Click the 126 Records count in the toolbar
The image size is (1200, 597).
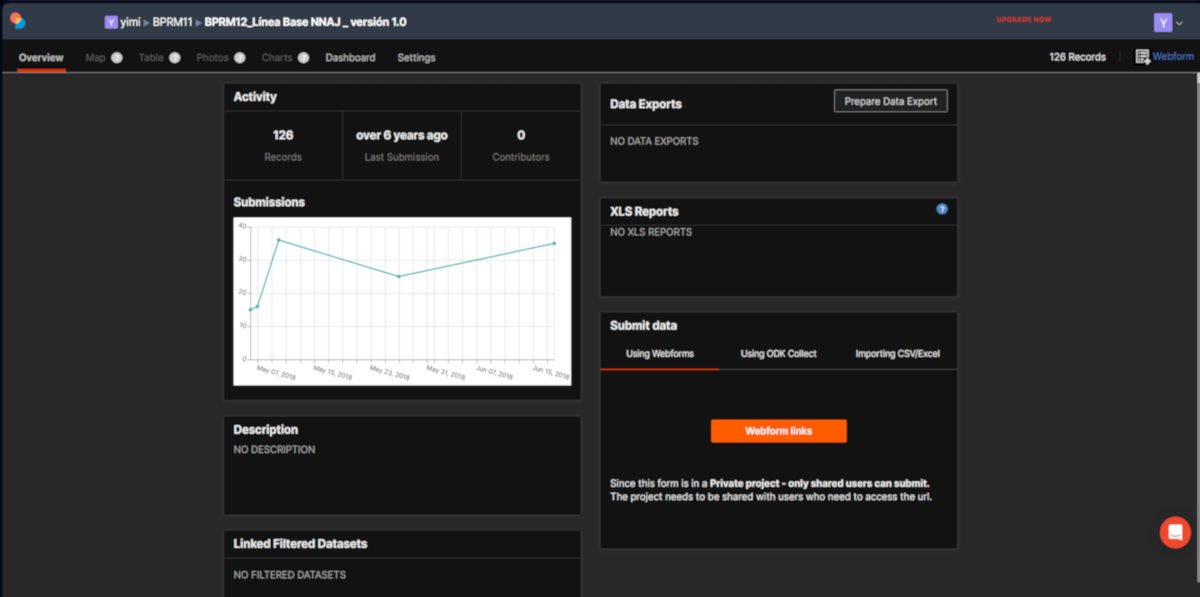[x=1077, y=57]
